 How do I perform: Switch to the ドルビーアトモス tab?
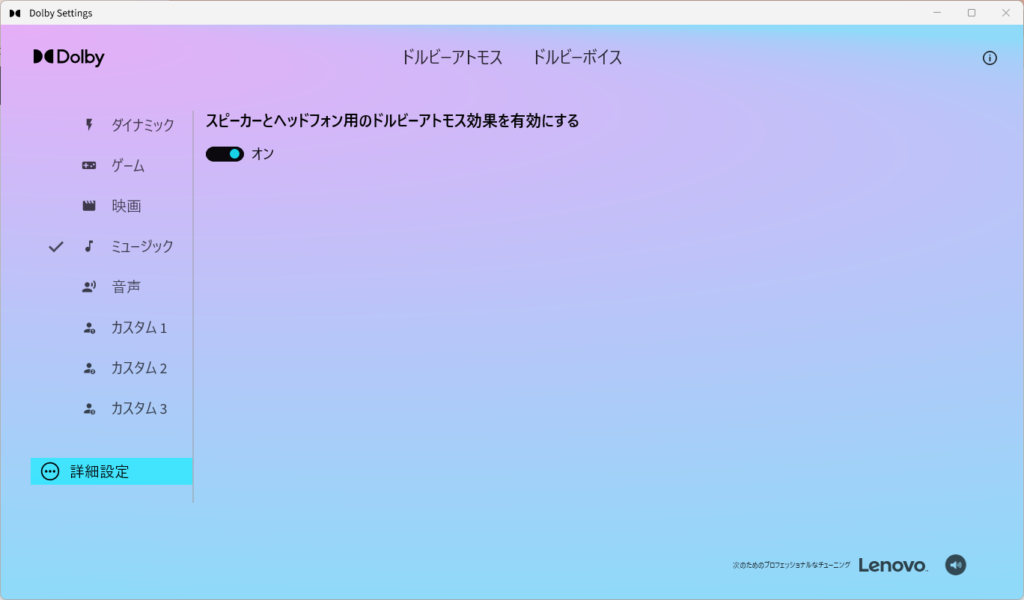tap(452, 57)
